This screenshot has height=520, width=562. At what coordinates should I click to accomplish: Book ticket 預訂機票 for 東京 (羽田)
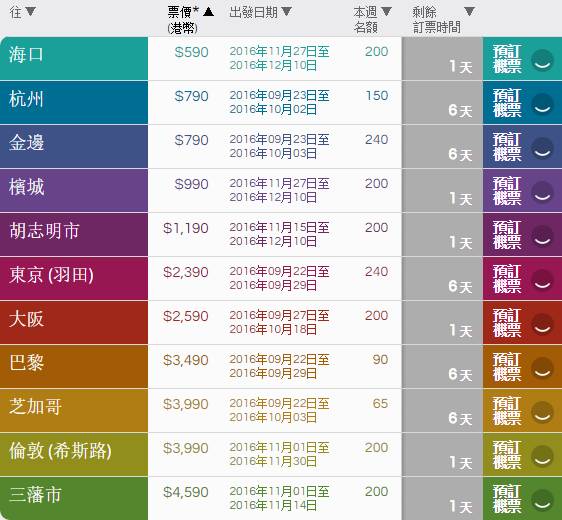[506, 279]
